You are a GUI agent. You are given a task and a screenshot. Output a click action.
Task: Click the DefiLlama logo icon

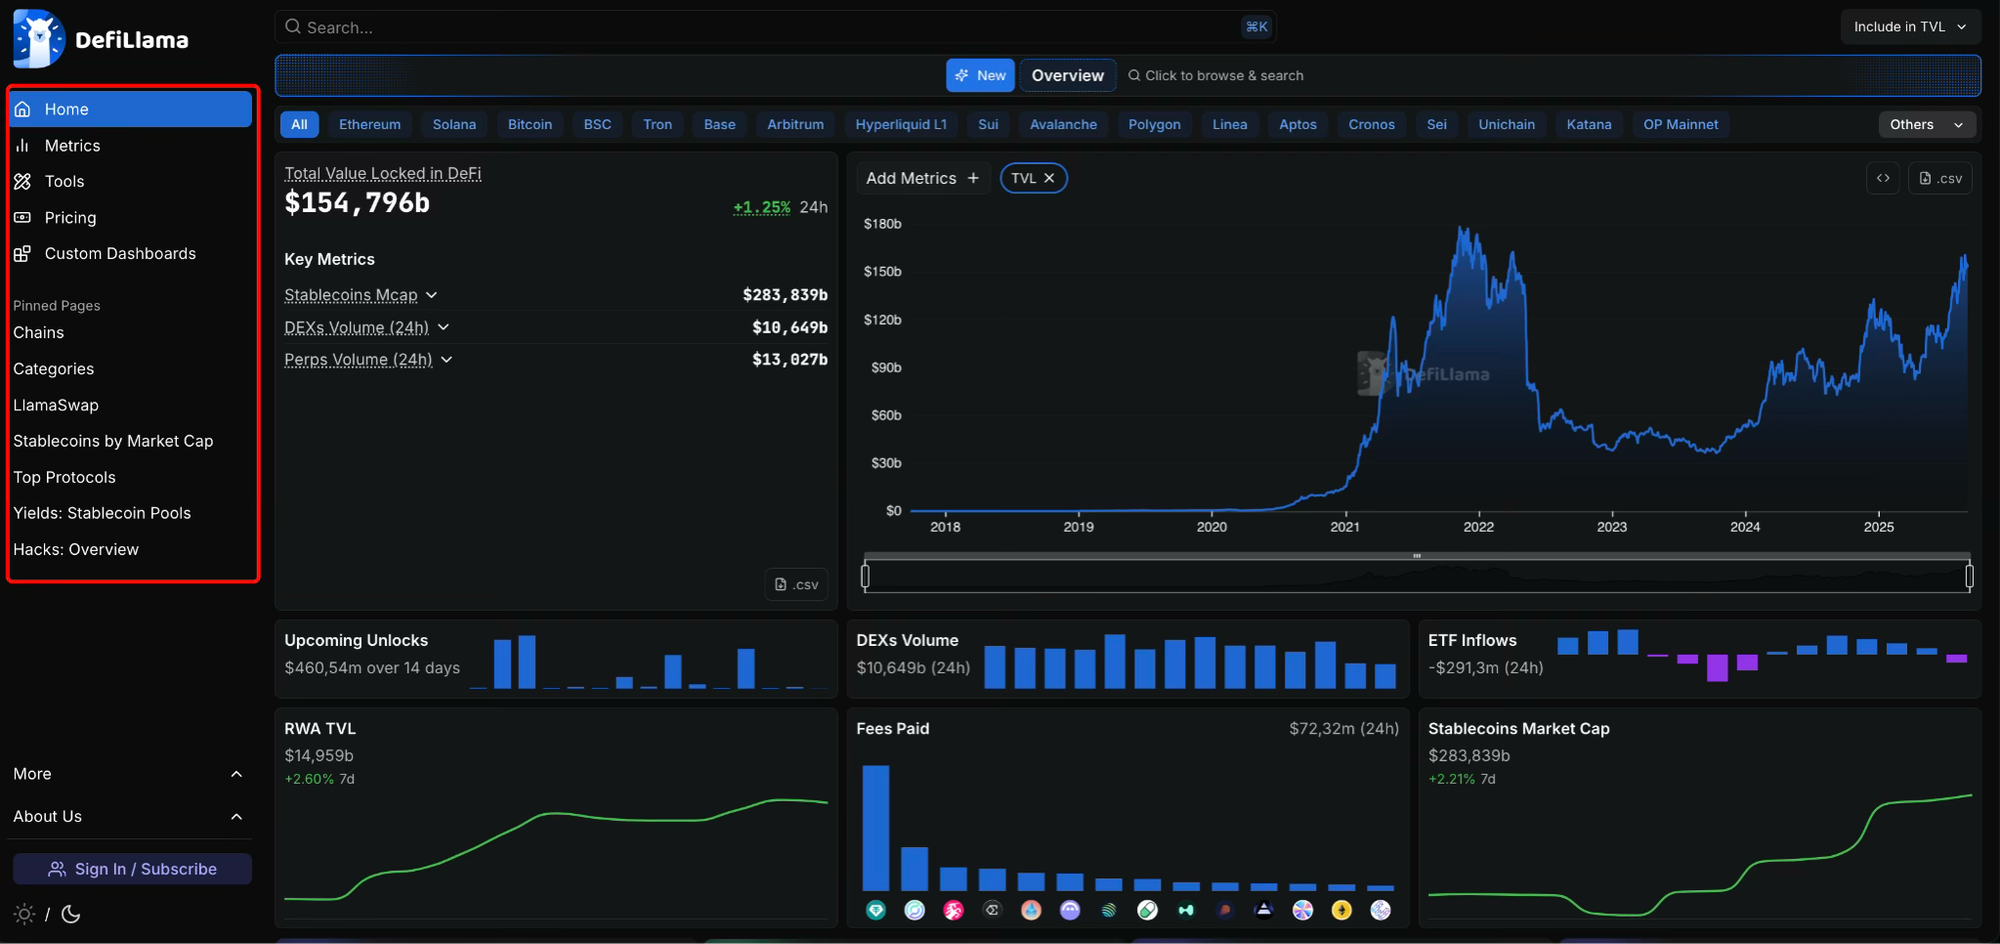point(39,39)
